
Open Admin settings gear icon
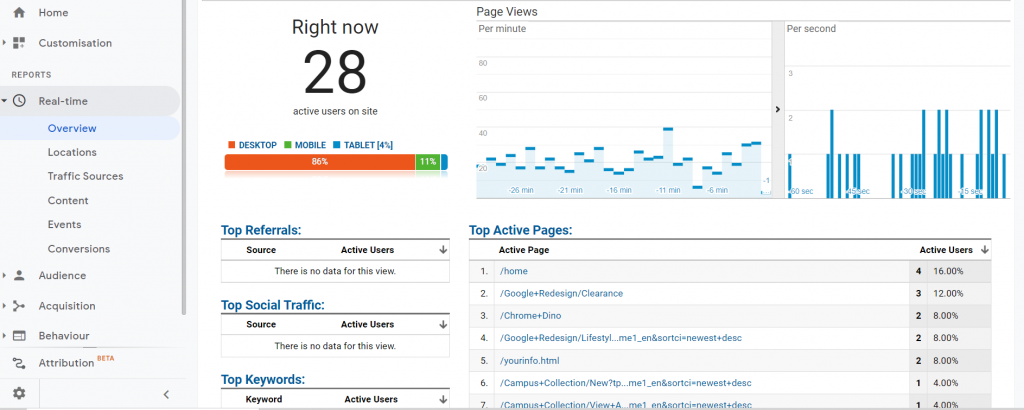19,394
